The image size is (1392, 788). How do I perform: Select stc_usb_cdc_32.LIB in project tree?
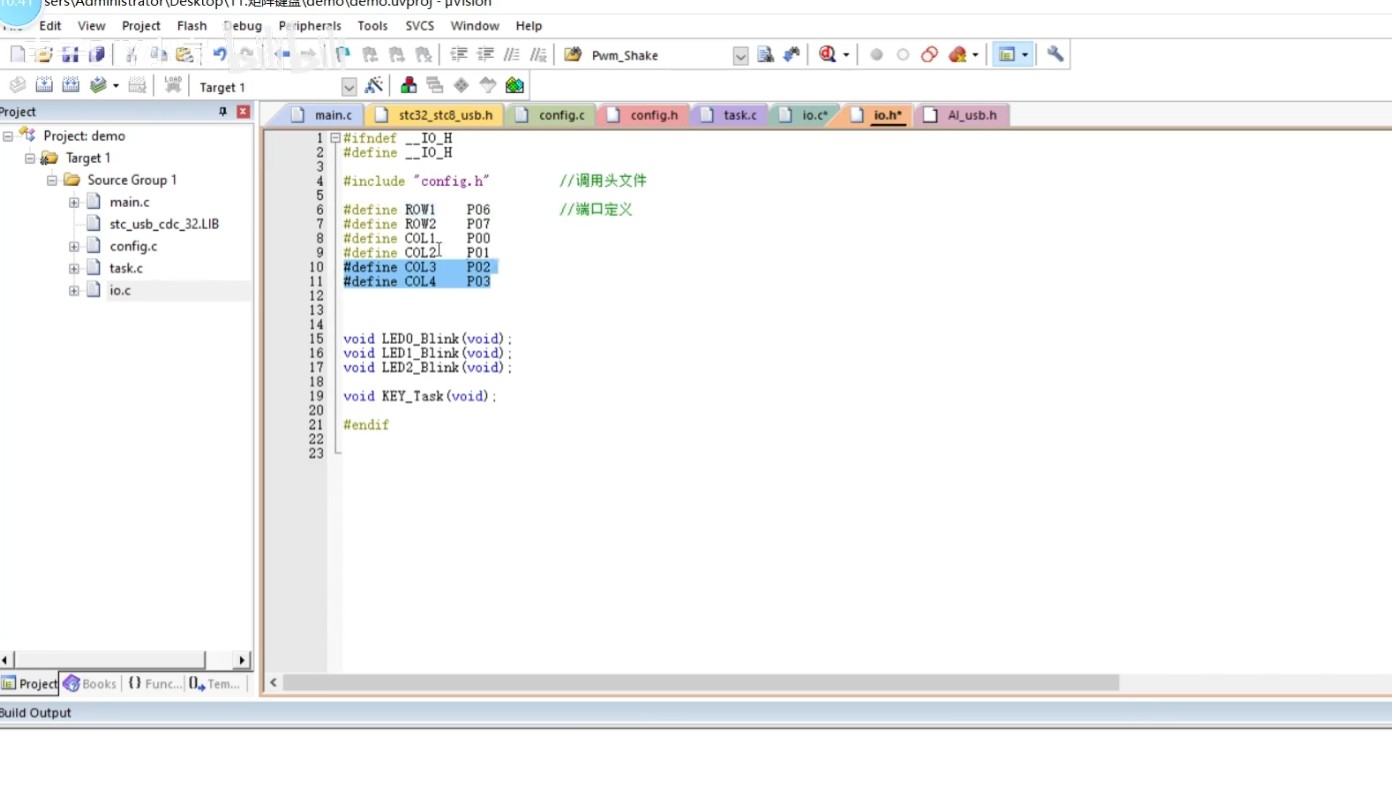pos(163,224)
